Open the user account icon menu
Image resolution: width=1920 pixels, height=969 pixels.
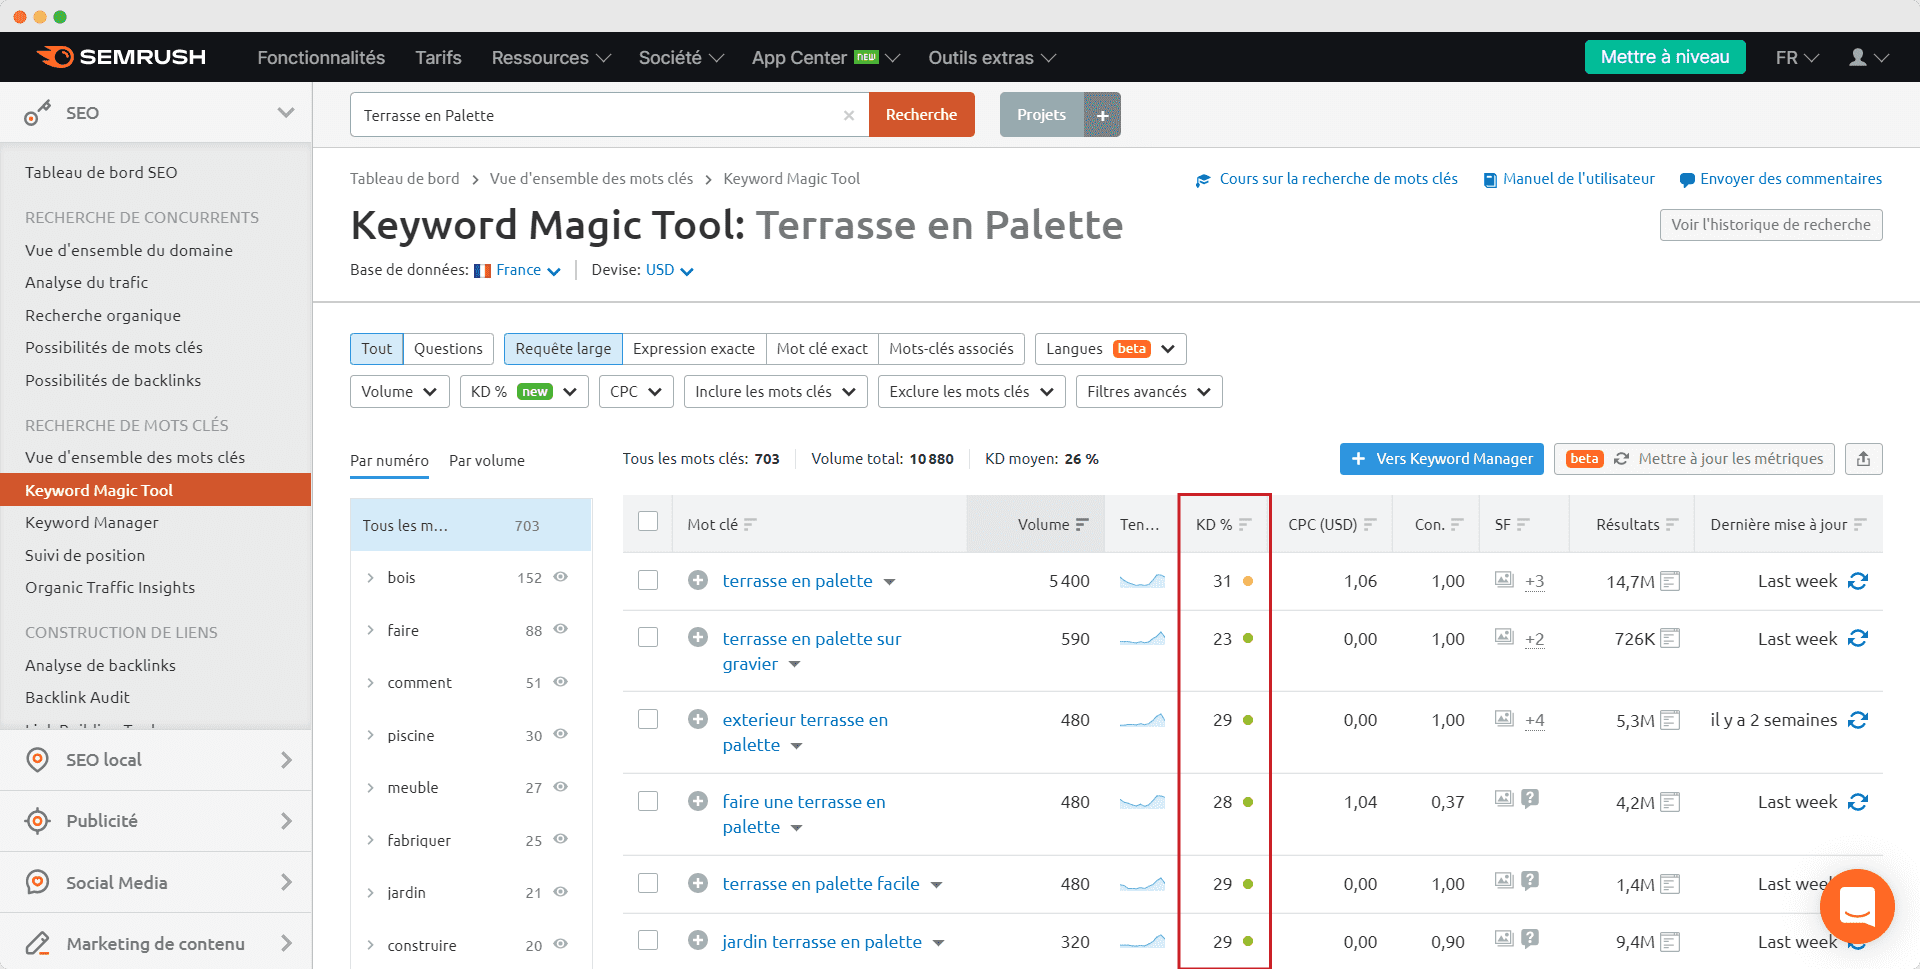tap(1868, 57)
